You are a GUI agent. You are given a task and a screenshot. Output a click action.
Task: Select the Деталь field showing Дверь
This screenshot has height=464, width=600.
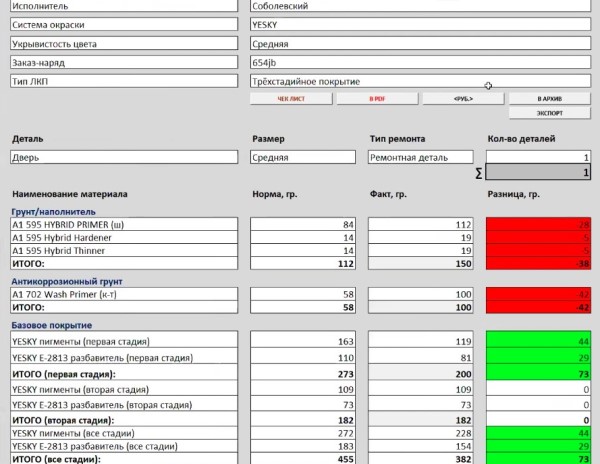[124, 157]
